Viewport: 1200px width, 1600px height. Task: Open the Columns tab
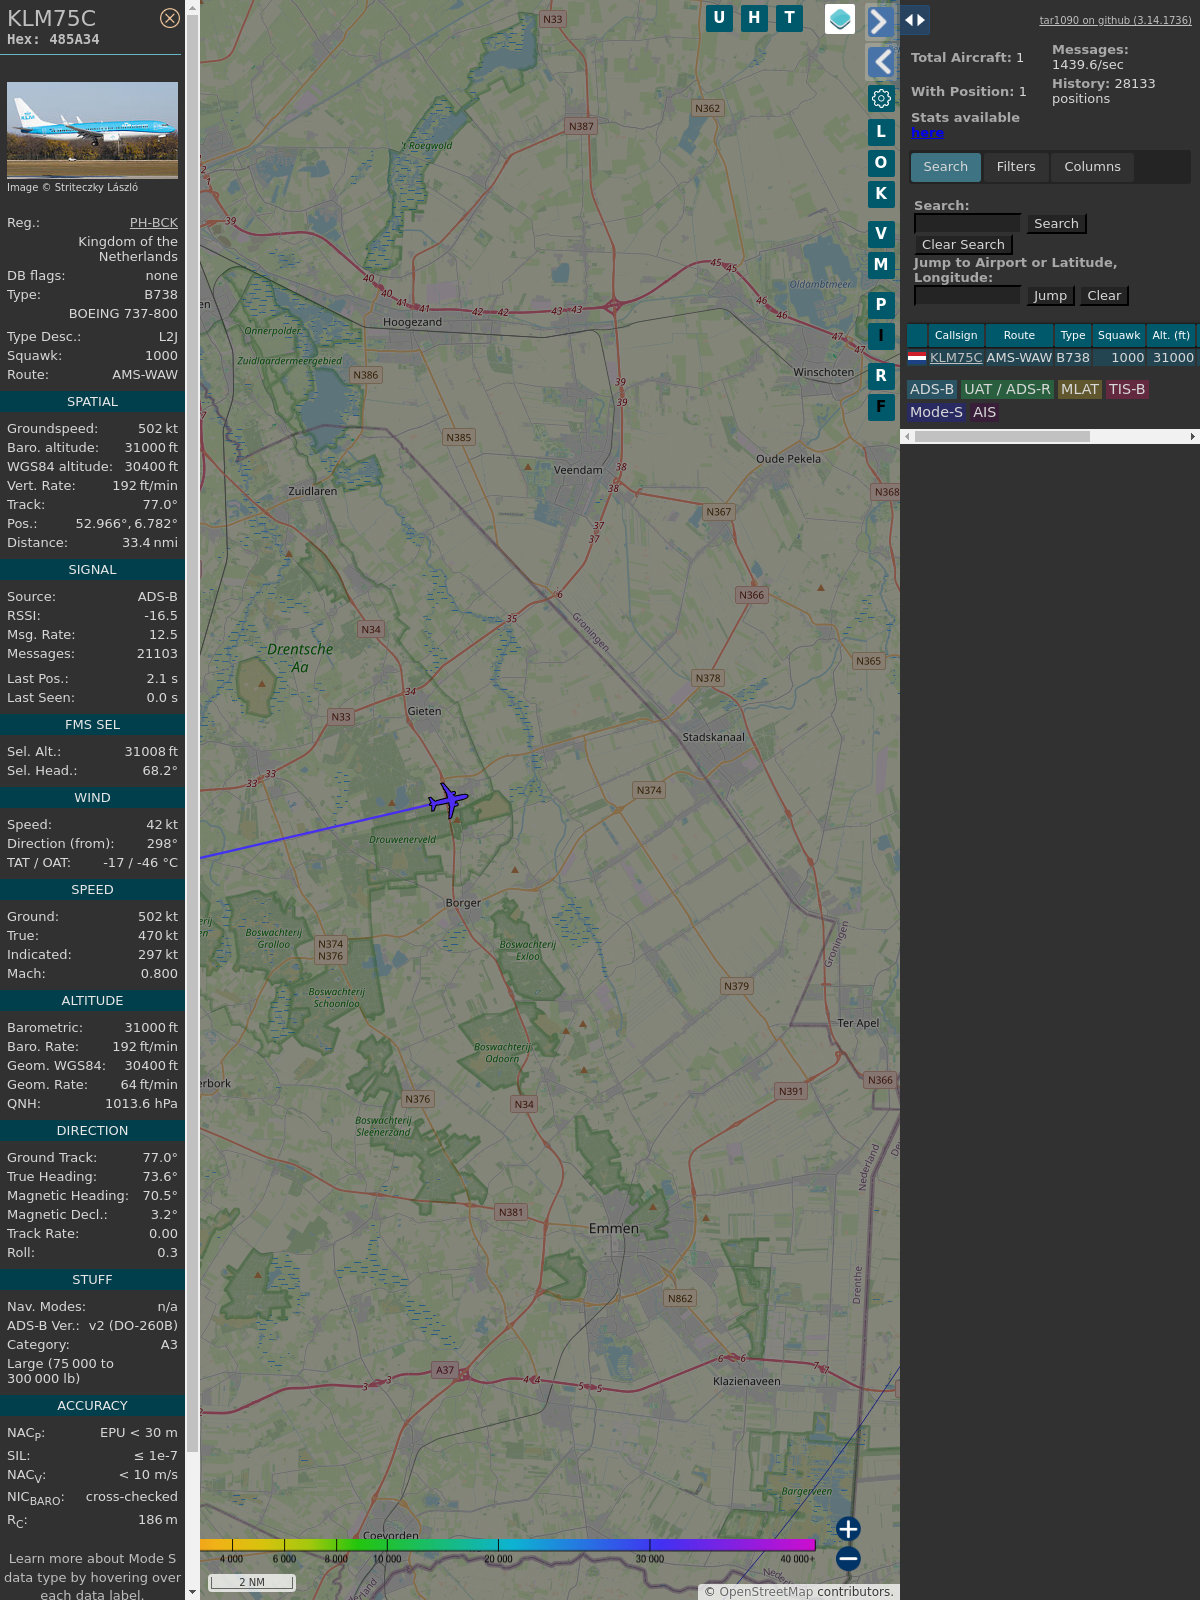tap(1092, 167)
